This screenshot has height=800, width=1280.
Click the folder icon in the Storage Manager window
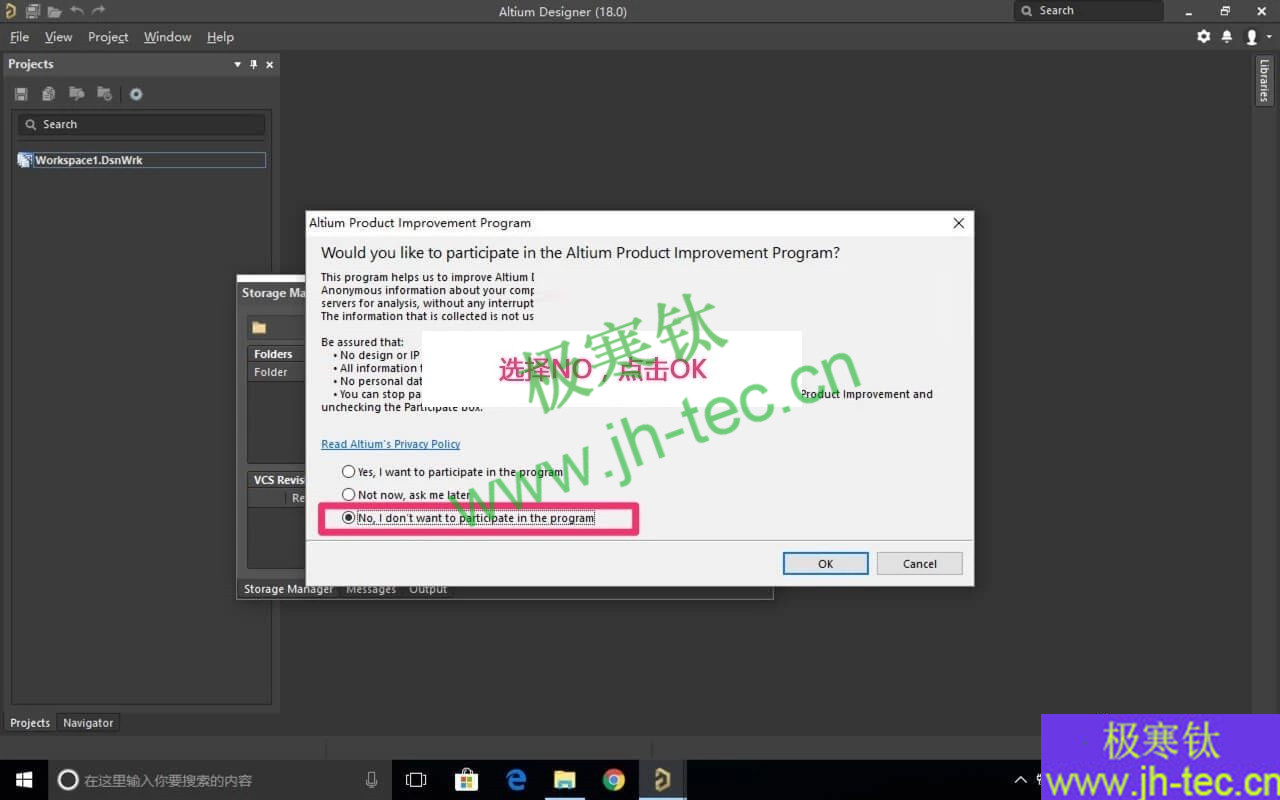pyautogui.click(x=259, y=328)
